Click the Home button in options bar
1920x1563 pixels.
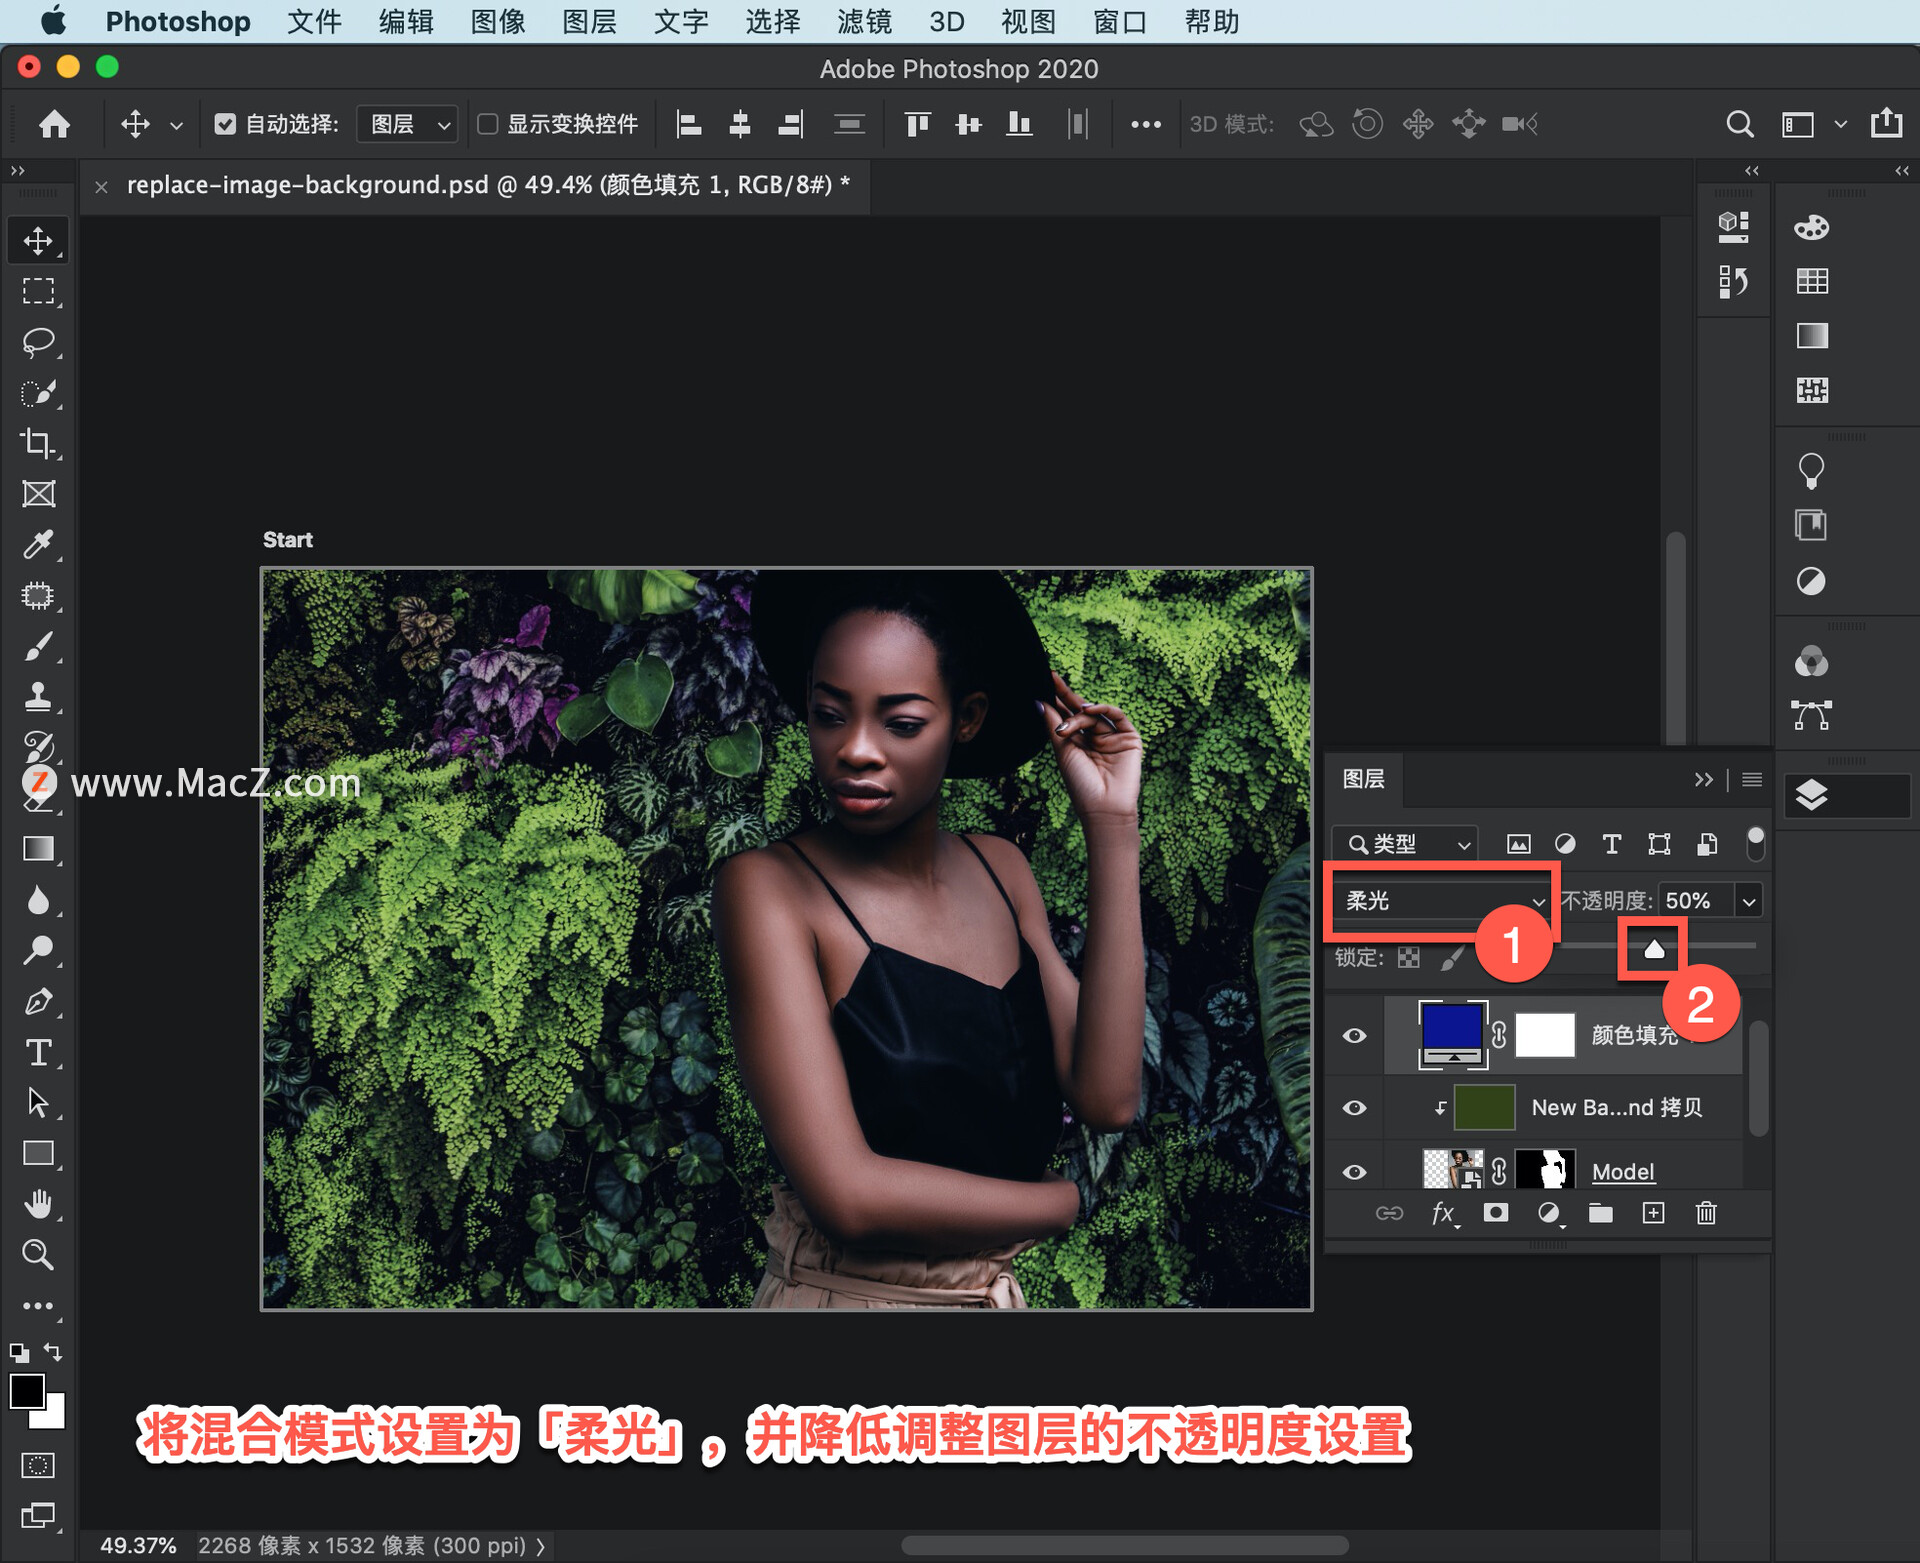[x=54, y=124]
